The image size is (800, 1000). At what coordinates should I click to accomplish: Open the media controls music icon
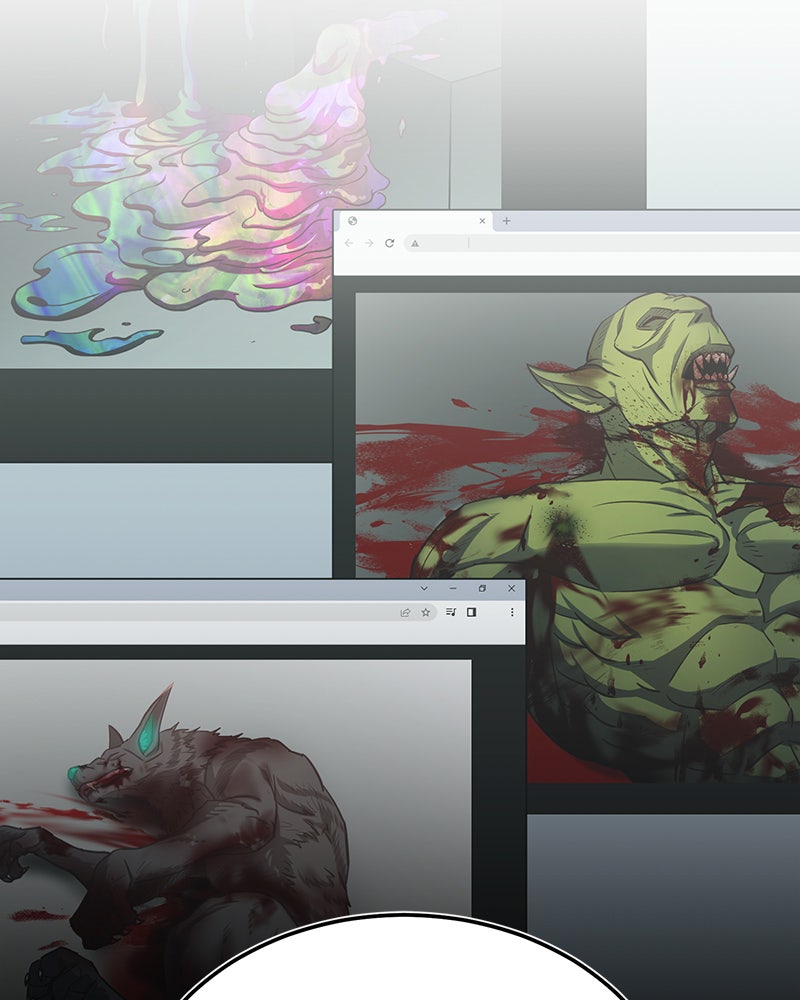[x=451, y=612]
